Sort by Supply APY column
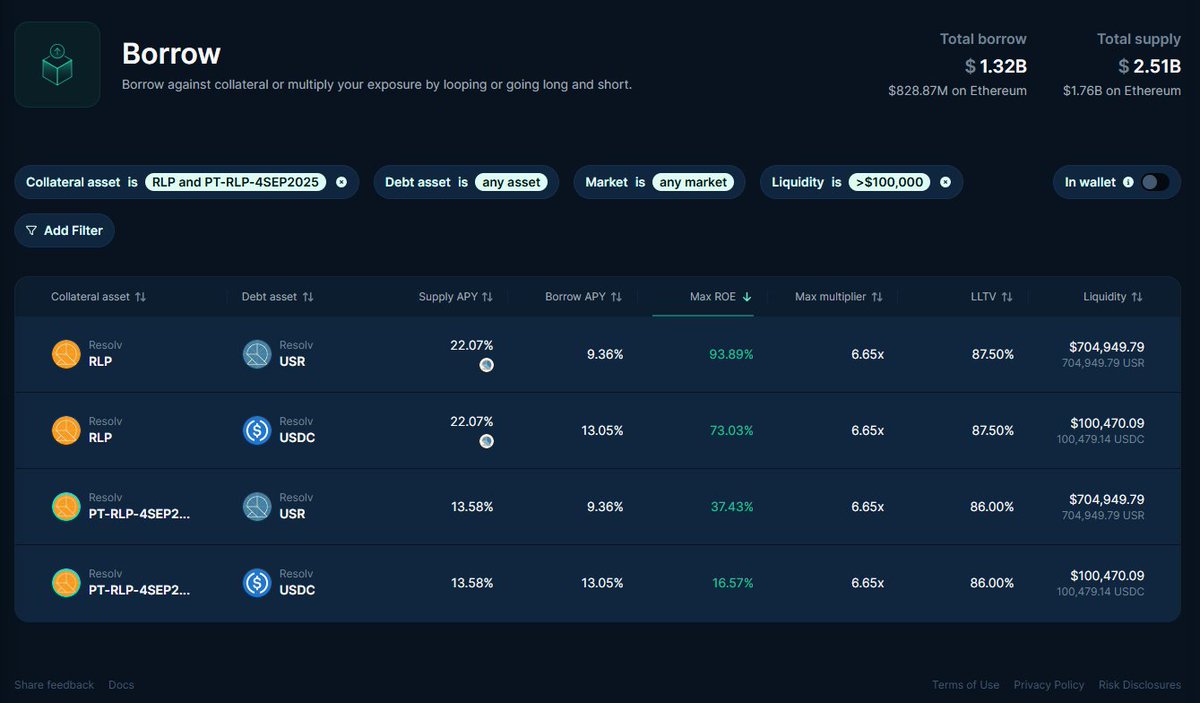Viewport: 1200px width, 703px height. pos(455,297)
